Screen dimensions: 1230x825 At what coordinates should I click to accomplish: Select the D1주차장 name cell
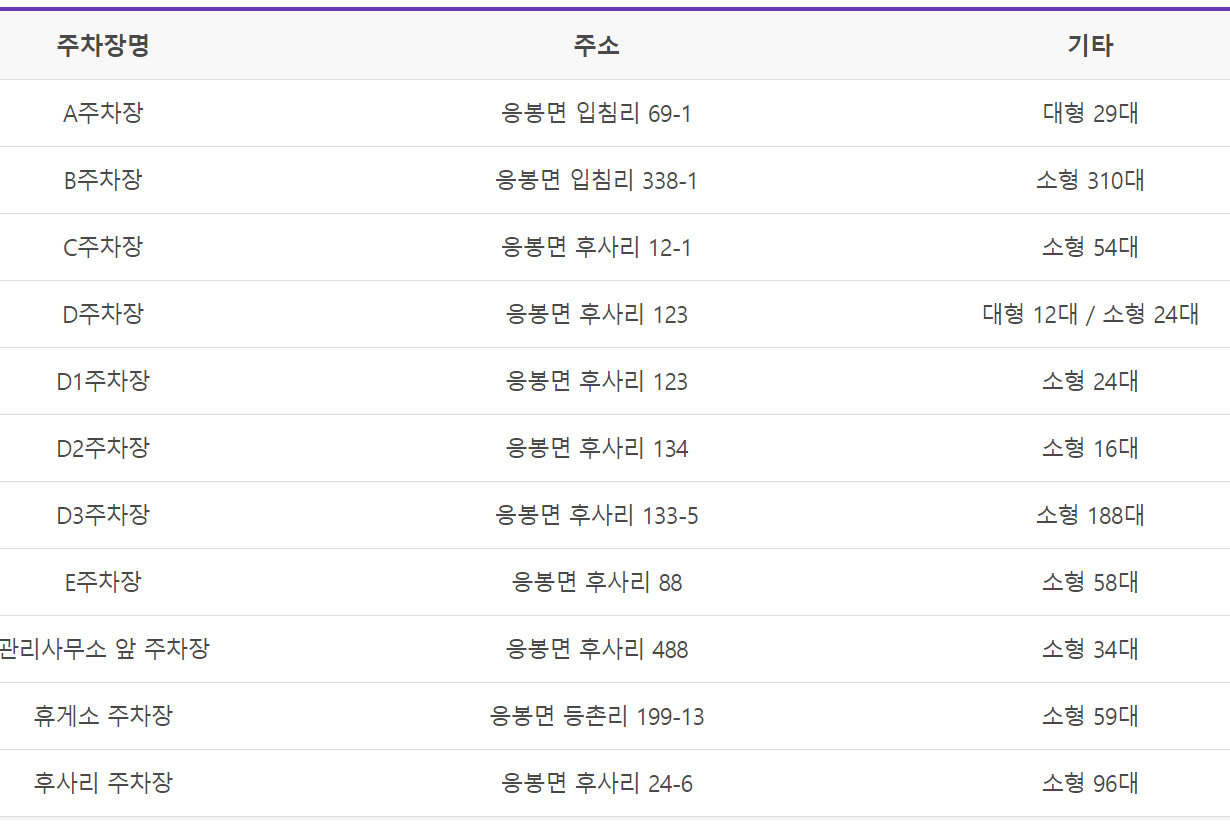tap(103, 381)
